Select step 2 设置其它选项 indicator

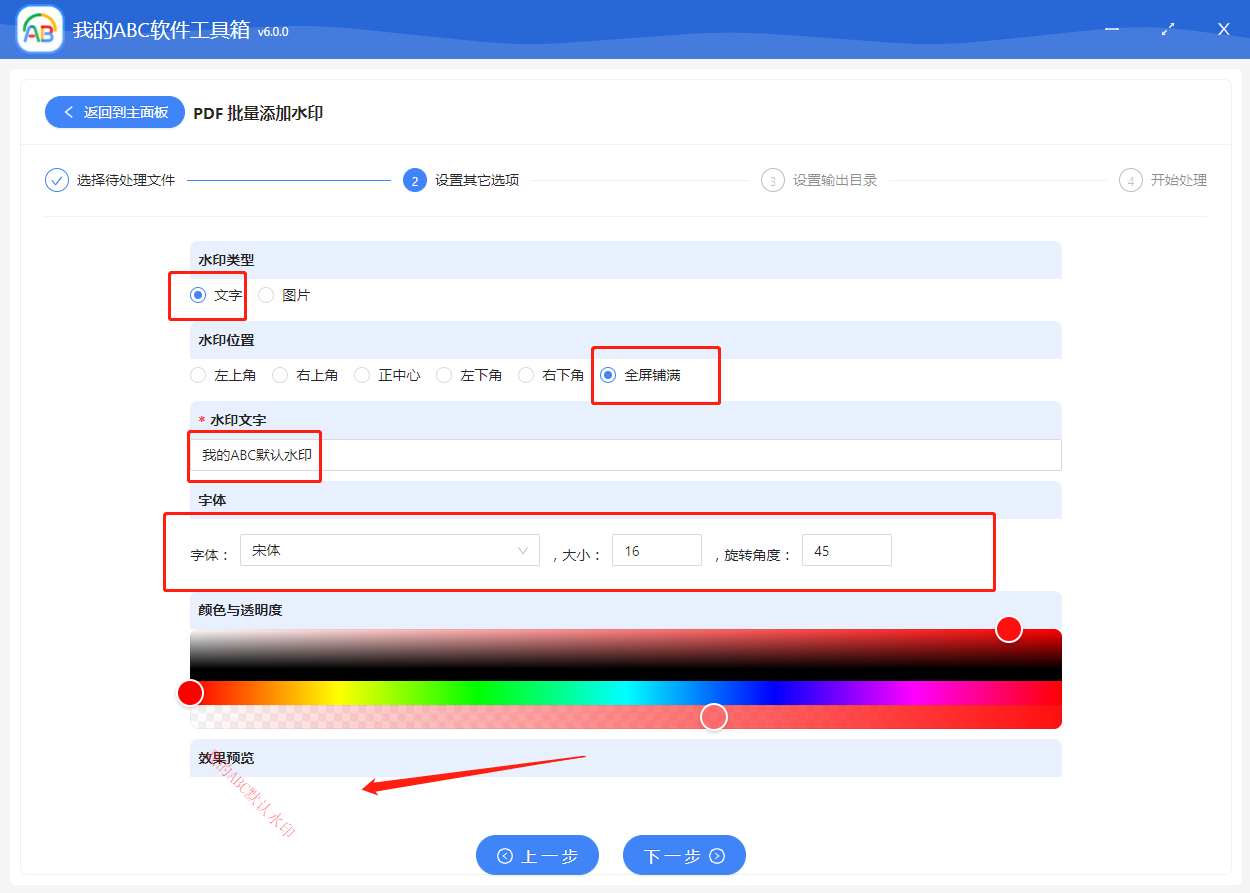tap(415, 180)
